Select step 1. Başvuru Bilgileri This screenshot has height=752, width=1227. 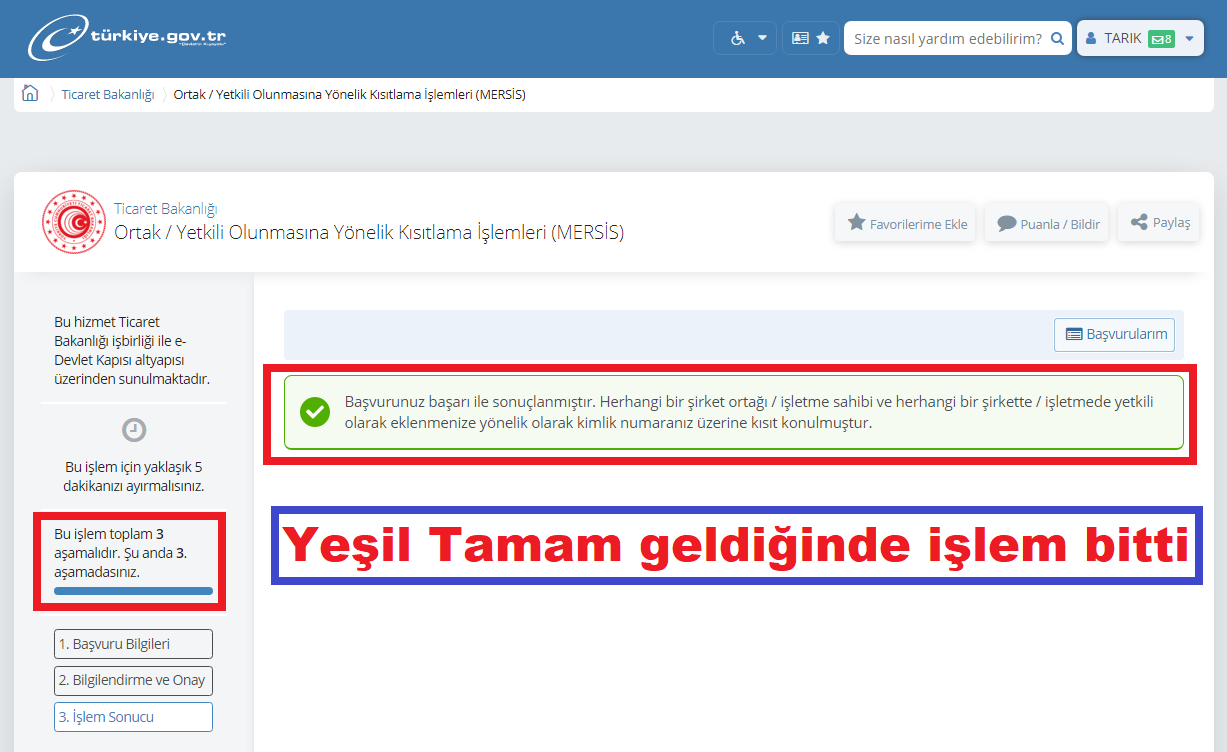pyautogui.click(x=133, y=644)
